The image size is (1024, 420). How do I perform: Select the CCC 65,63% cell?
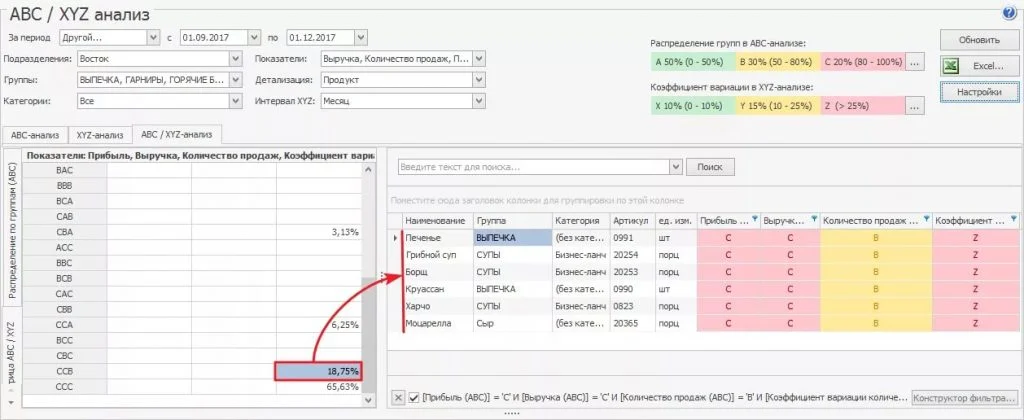[319, 387]
